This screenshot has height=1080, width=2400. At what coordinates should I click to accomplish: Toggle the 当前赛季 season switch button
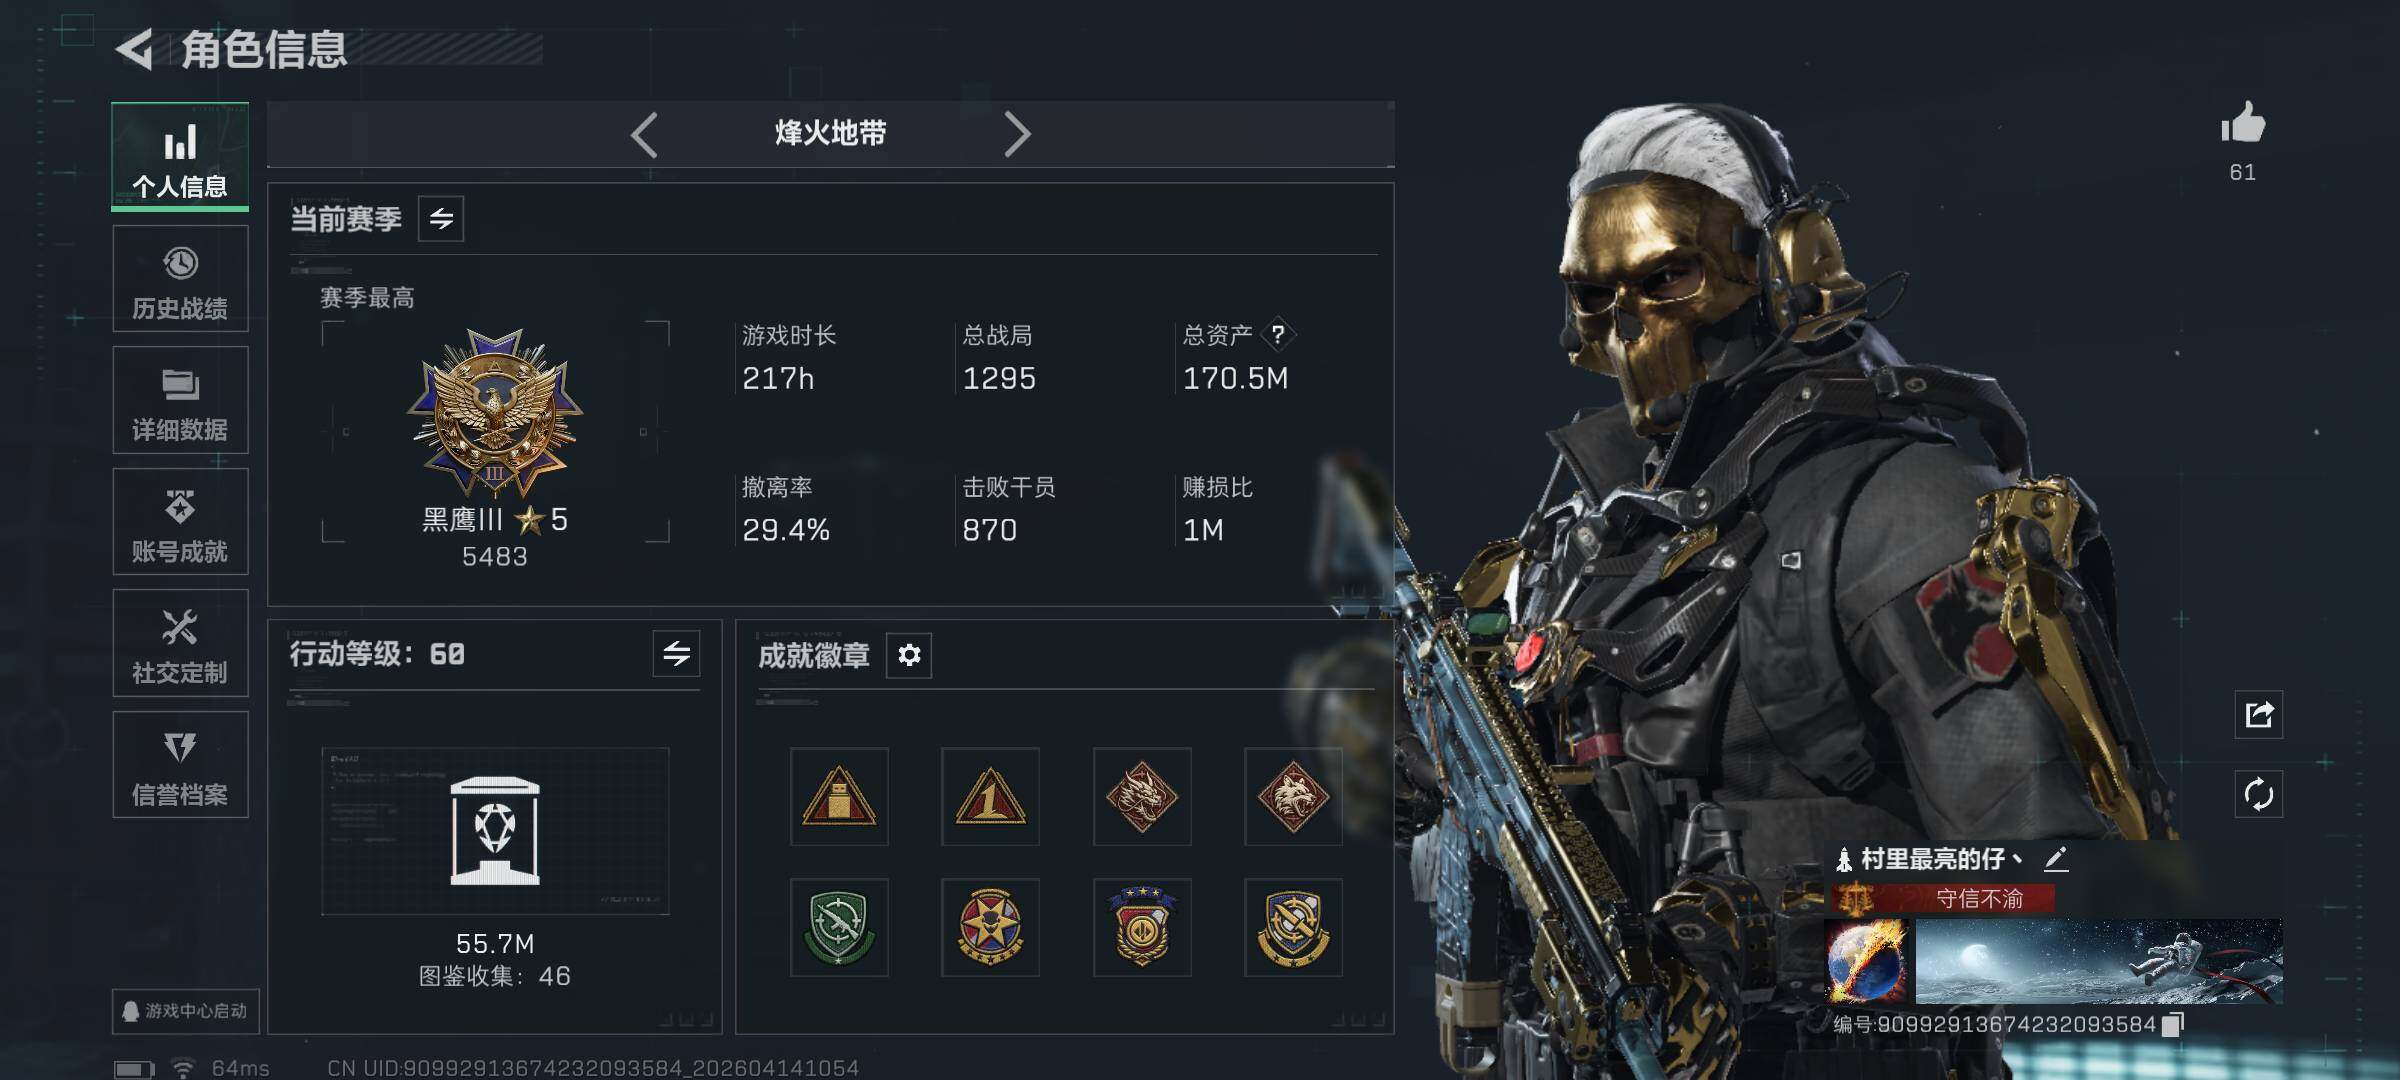(441, 219)
